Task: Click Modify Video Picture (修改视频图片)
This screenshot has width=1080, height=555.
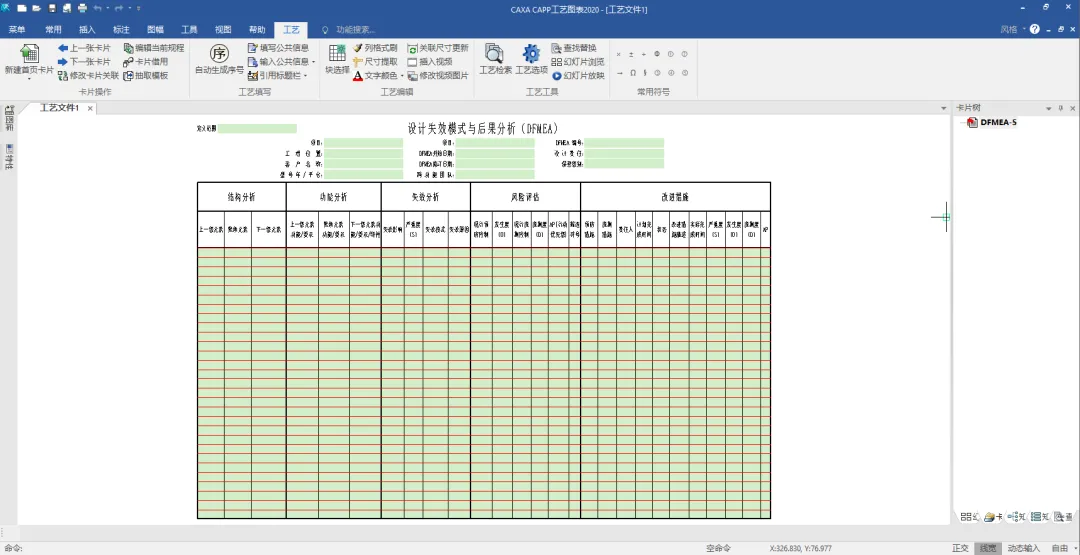Action: (x=438, y=76)
